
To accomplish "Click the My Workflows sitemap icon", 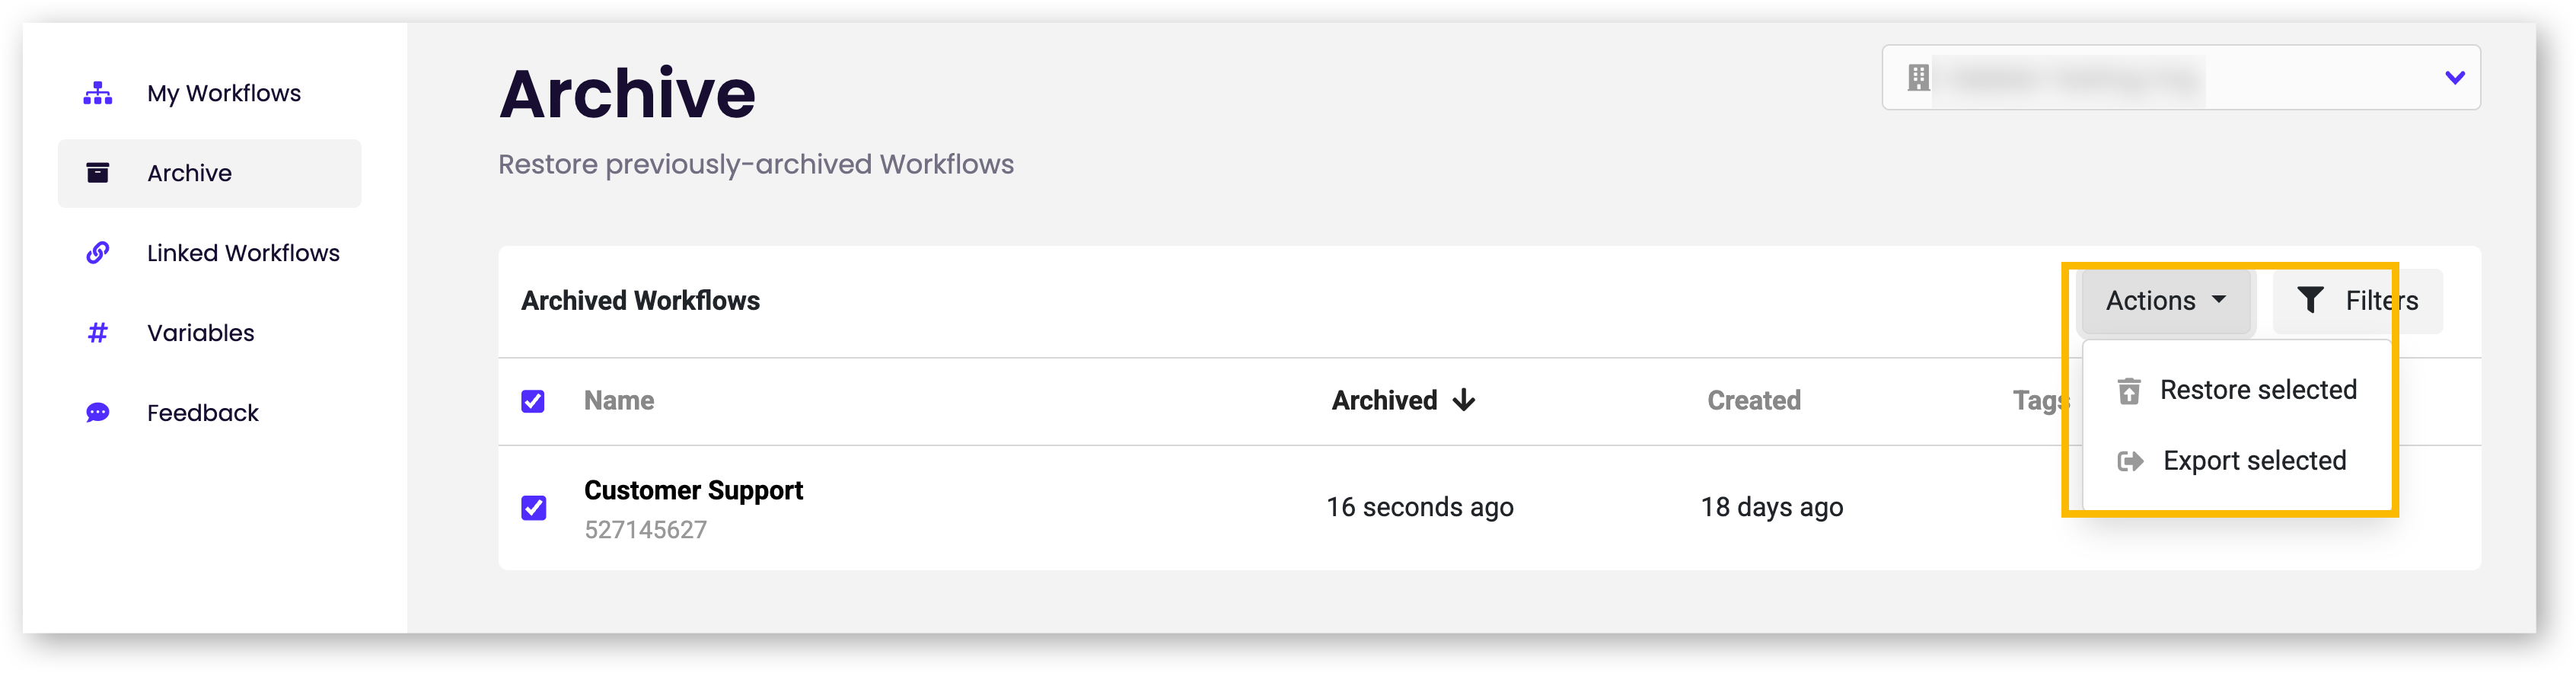I will click(97, 93).
